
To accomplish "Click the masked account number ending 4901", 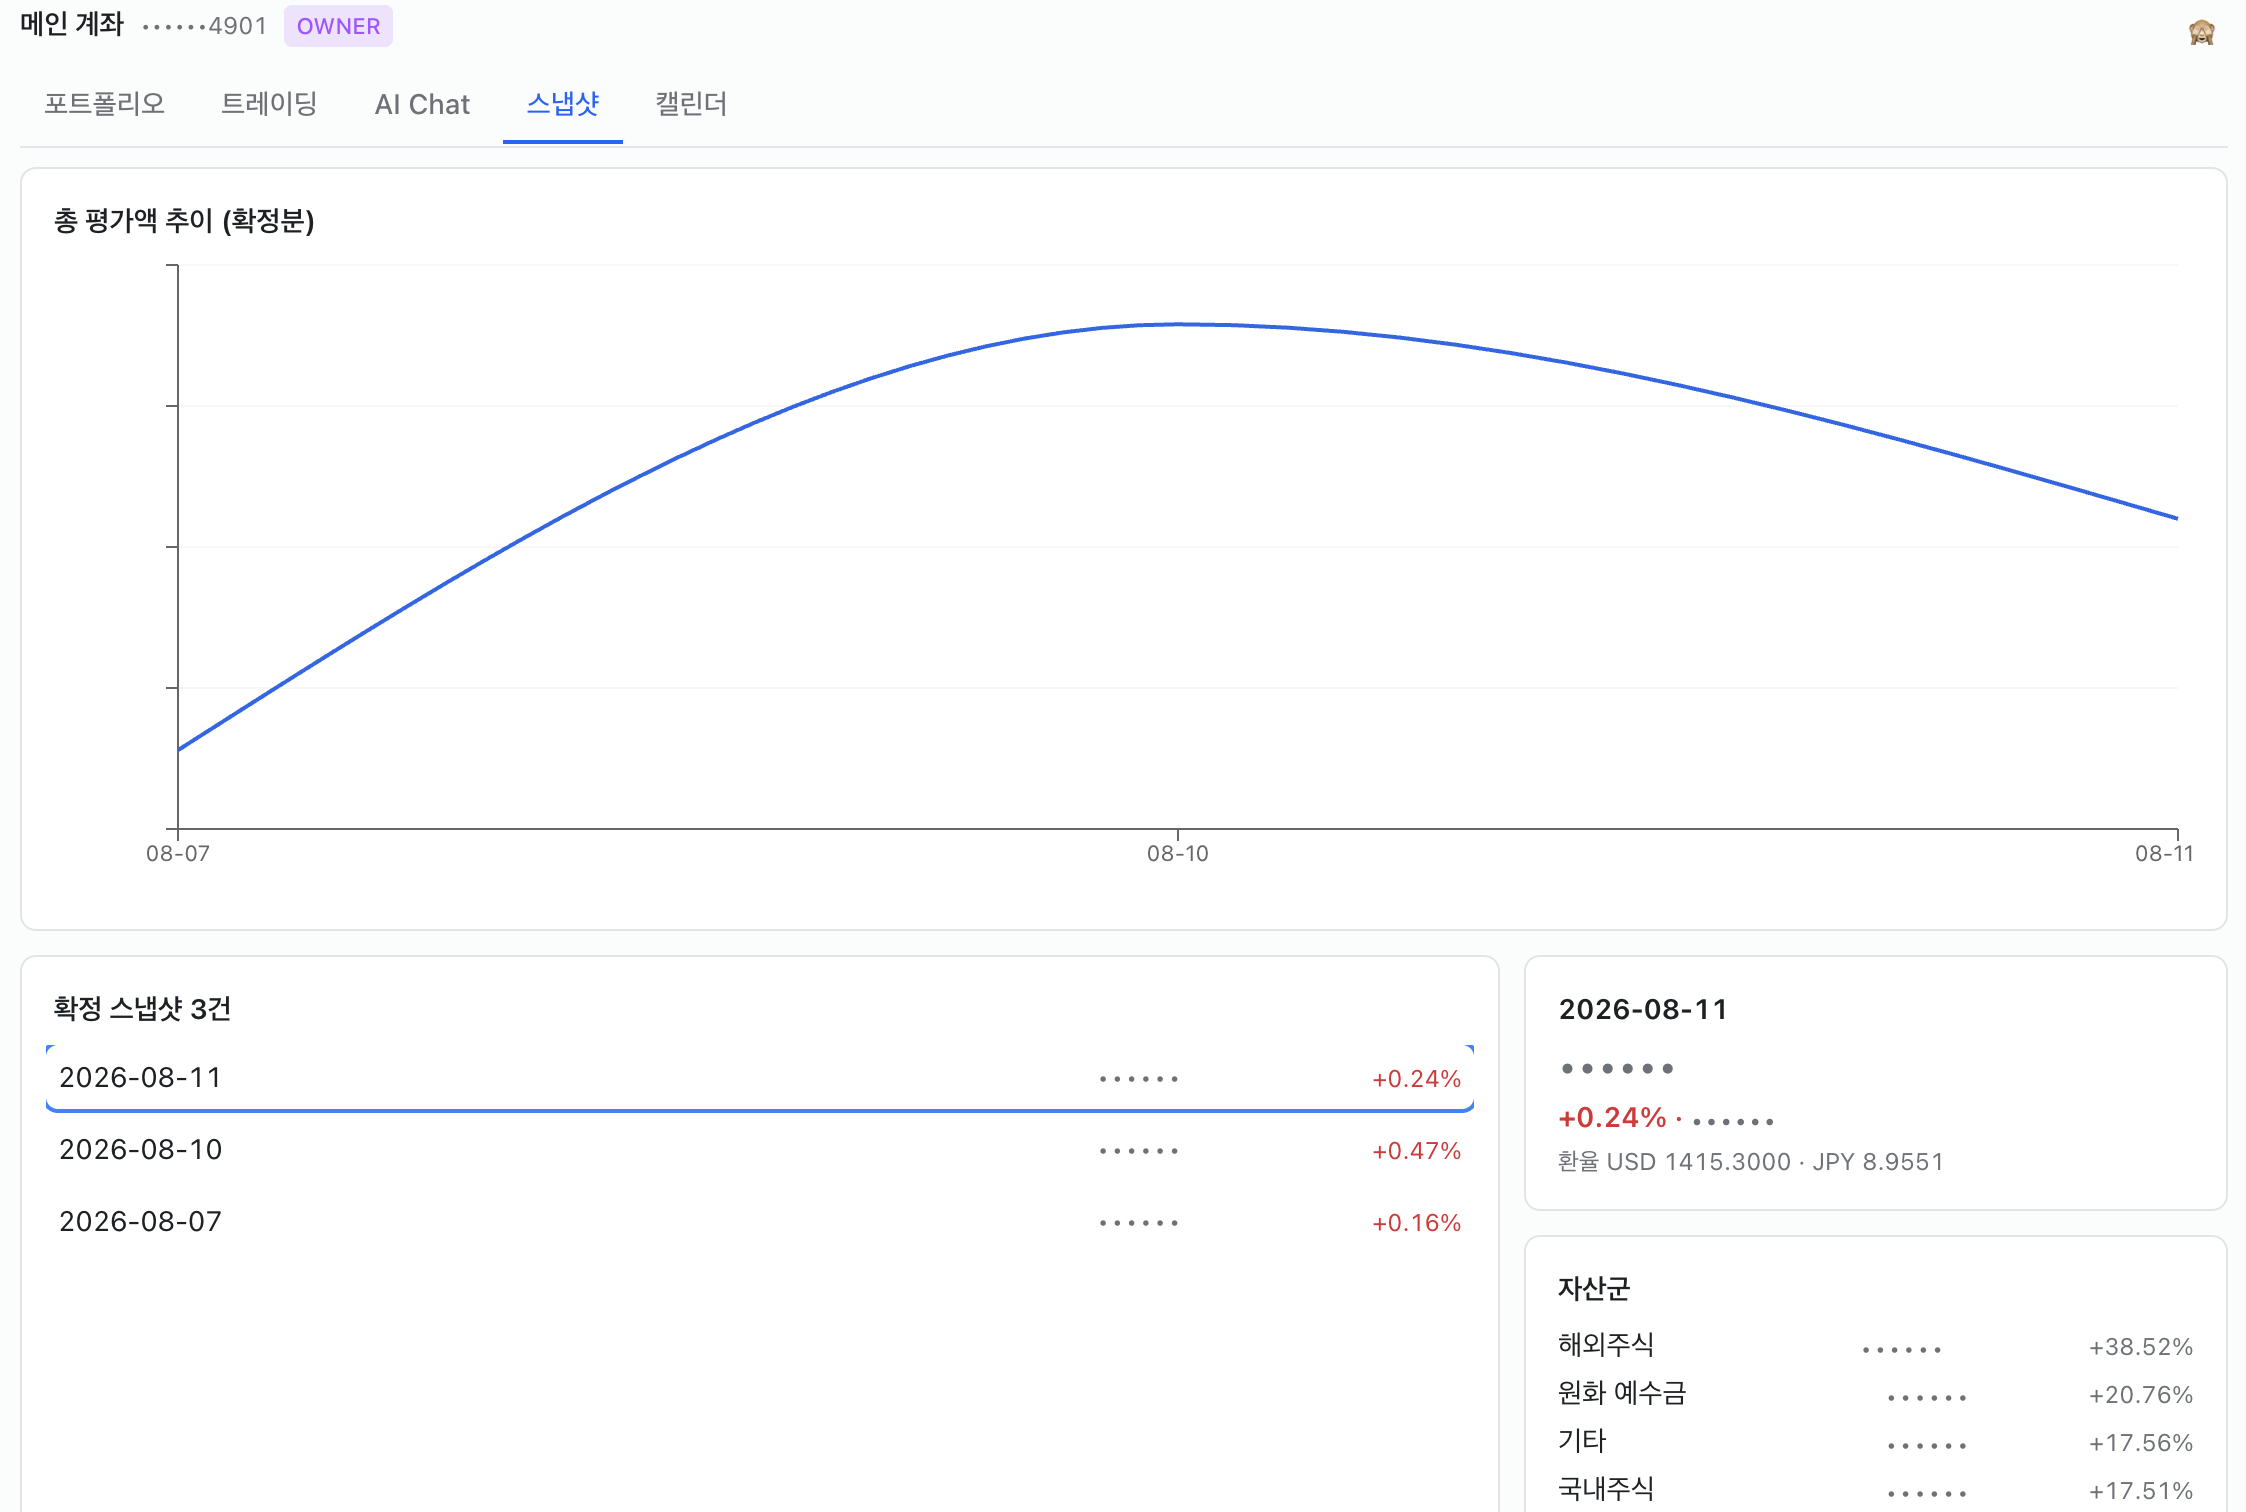I will [x=205, y=26].
